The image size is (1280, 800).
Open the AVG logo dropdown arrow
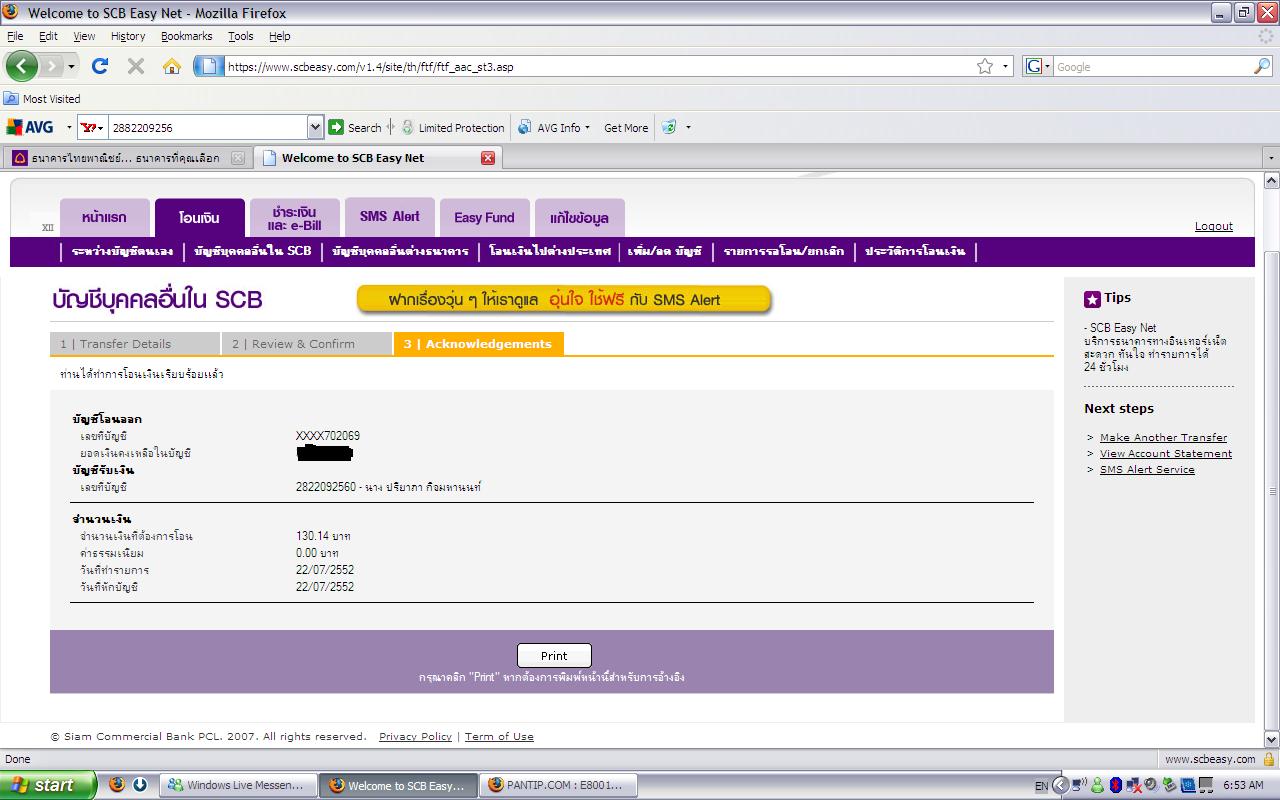tap(69, 128)
